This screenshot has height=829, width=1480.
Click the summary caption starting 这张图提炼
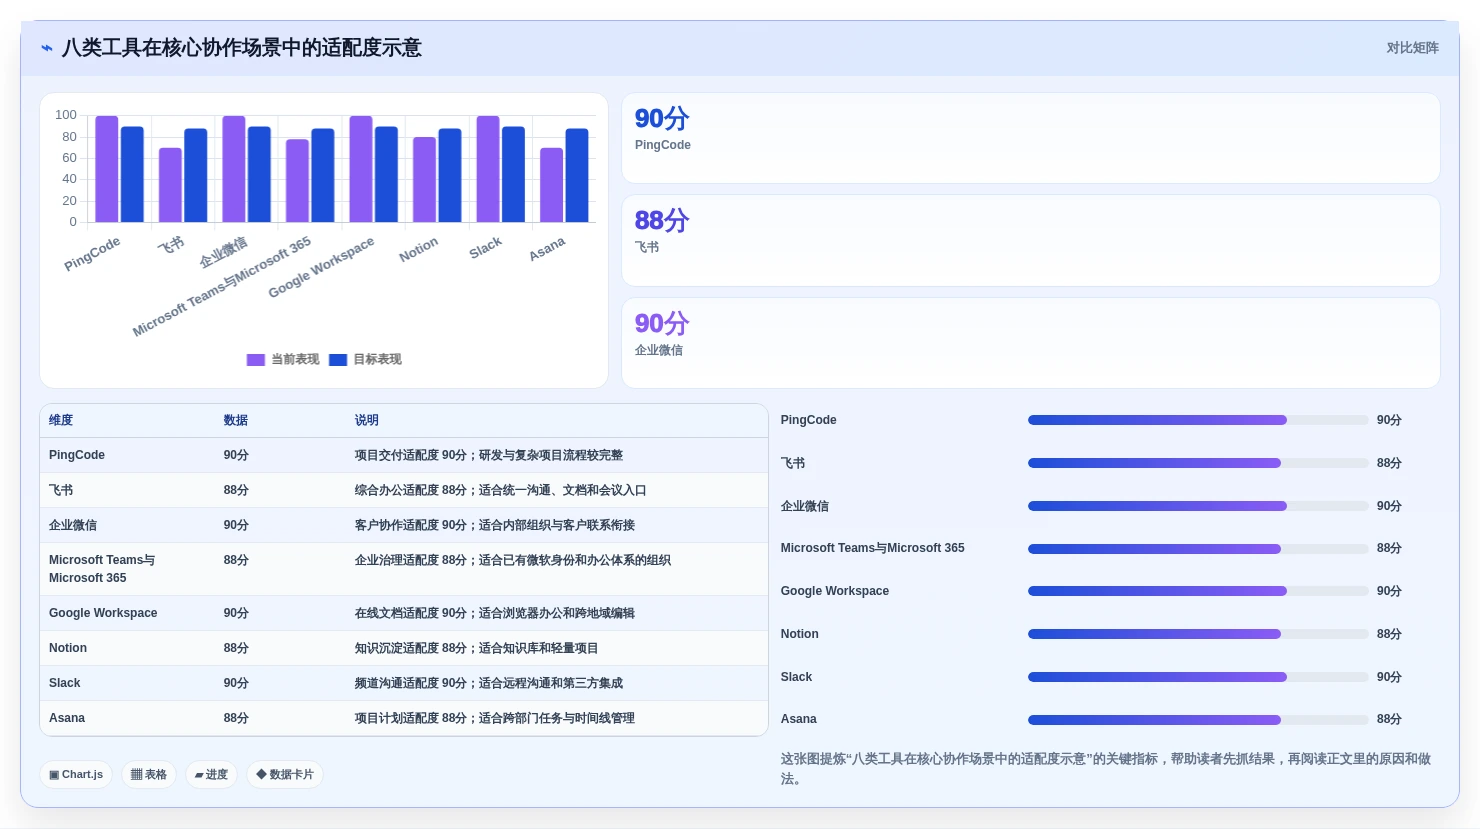tap(1106, 769)
